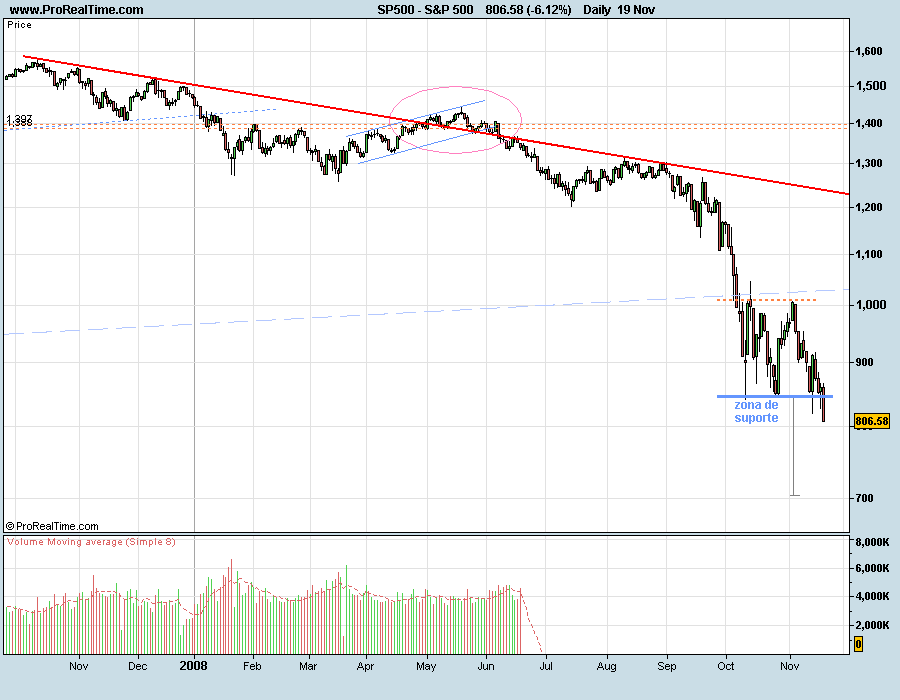Image resolution: width=900 pixels, height=700 pixels.
Task: Click the 8,000K volume axis label
Action: click(x=872, y=542)
